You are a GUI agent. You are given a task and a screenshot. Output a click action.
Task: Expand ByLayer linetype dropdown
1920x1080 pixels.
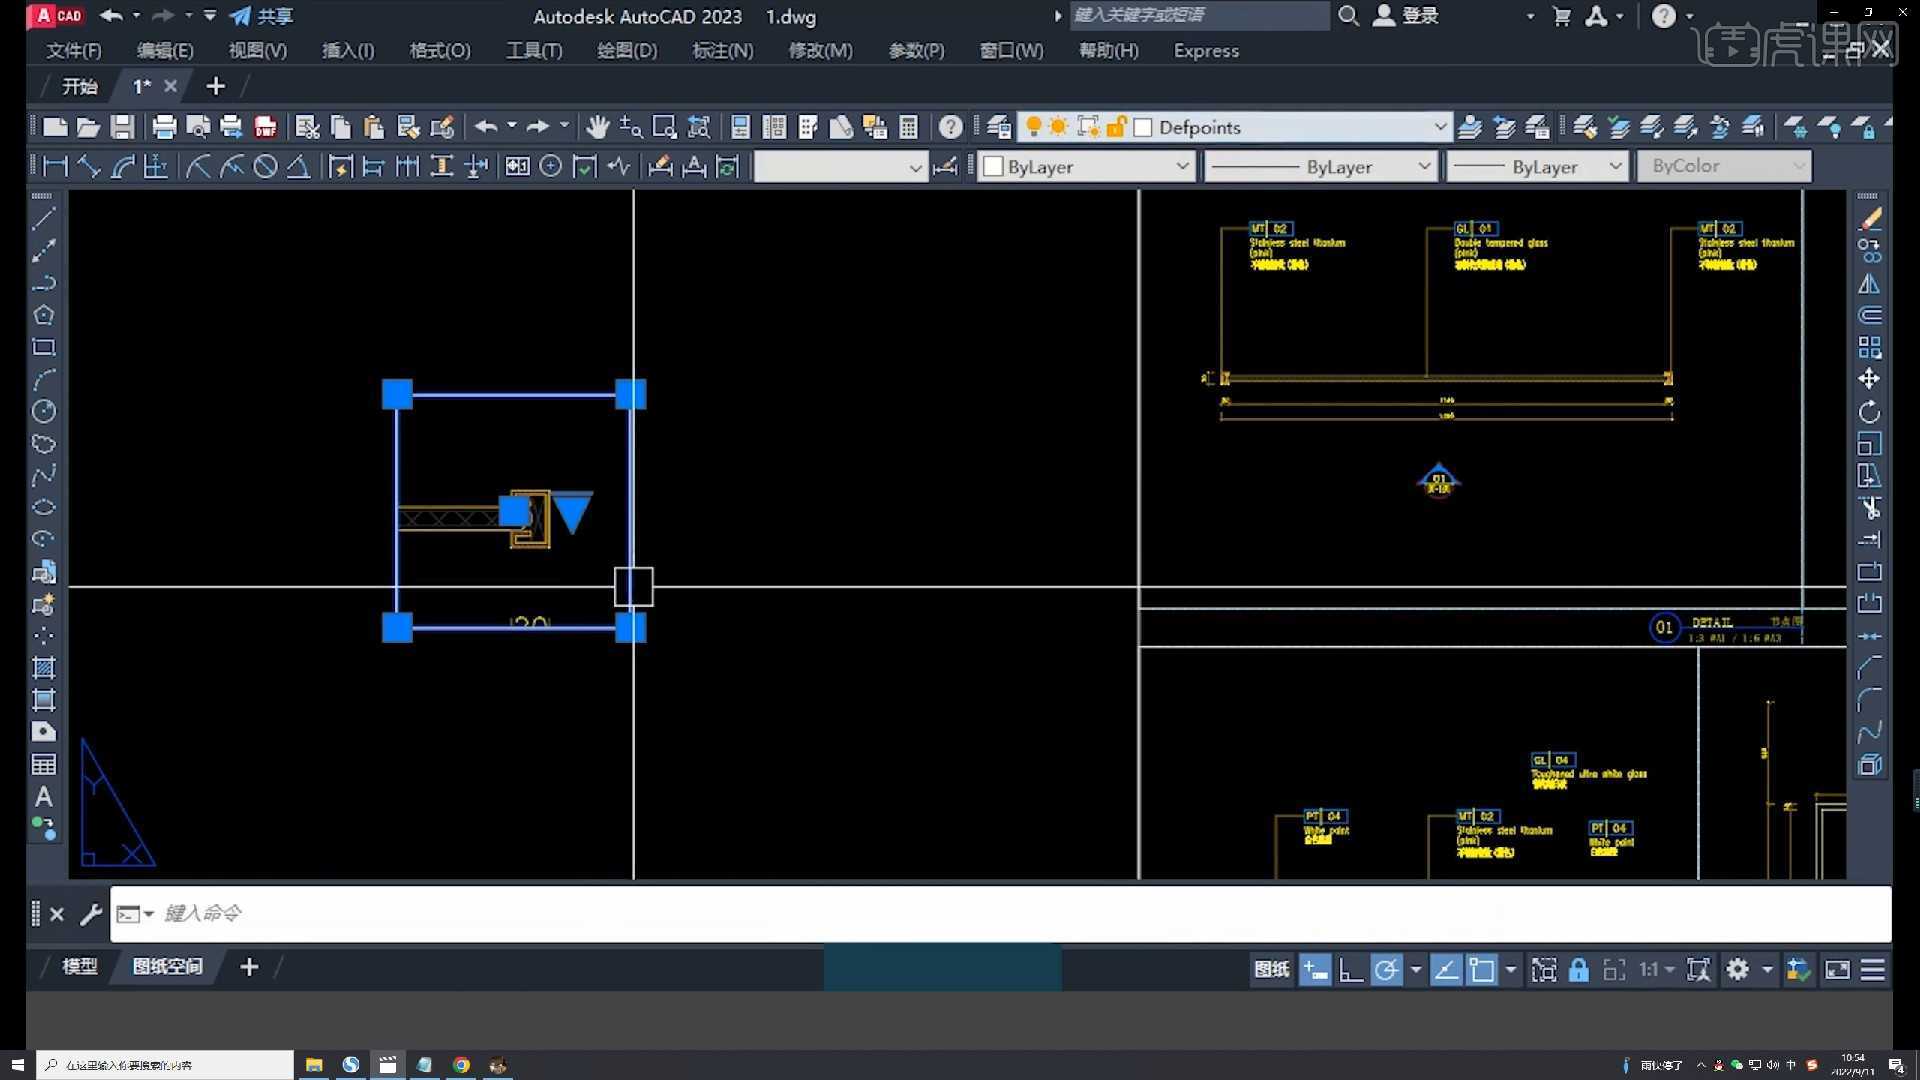pos(1423,166)
